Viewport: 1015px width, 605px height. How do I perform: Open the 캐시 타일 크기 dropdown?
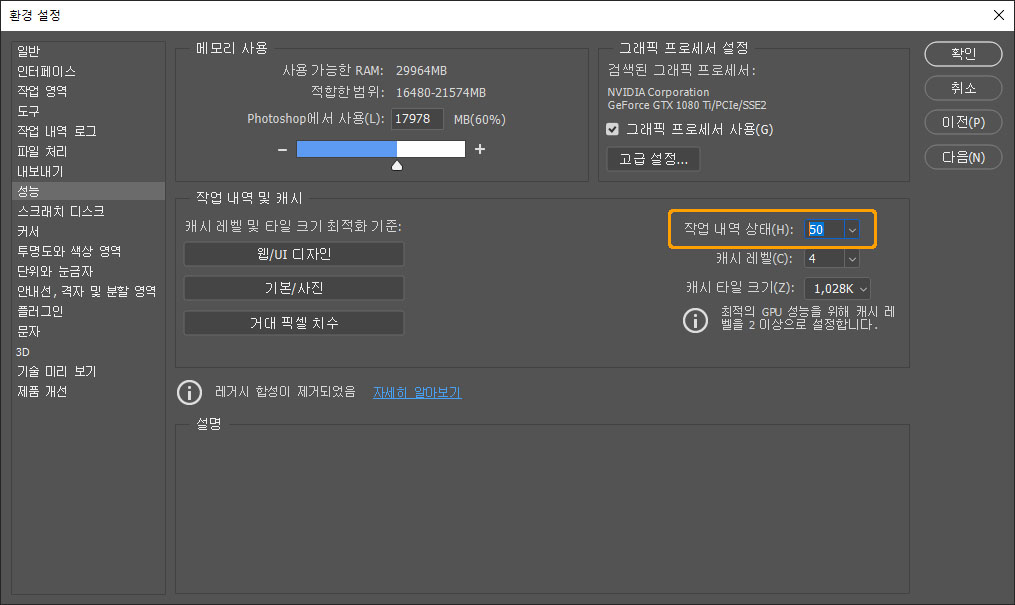(x=862, y=288)
